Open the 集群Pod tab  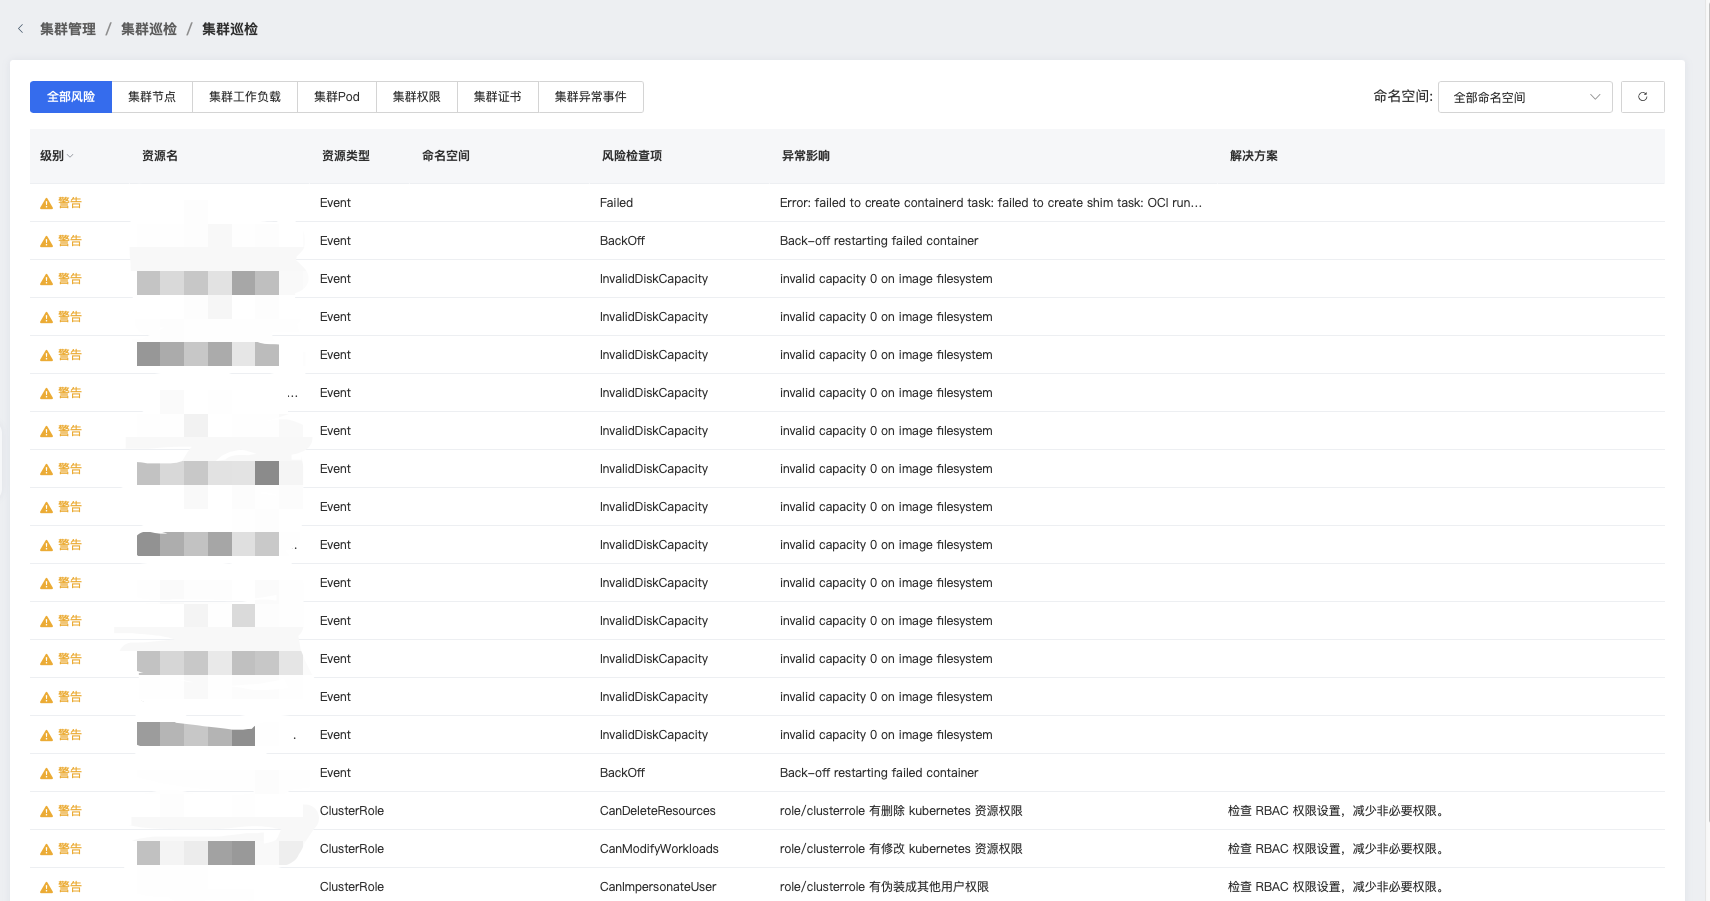coord(336,97)
